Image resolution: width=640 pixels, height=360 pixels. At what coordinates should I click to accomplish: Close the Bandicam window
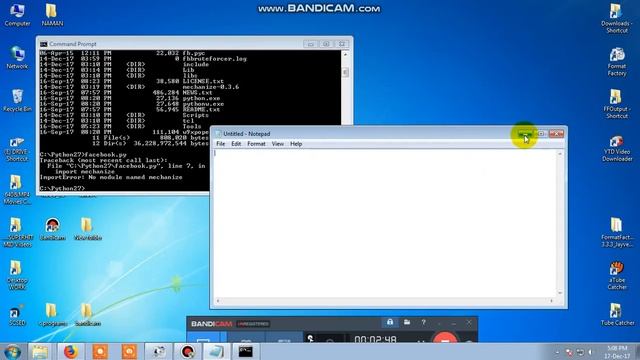[x=469, y=322]
